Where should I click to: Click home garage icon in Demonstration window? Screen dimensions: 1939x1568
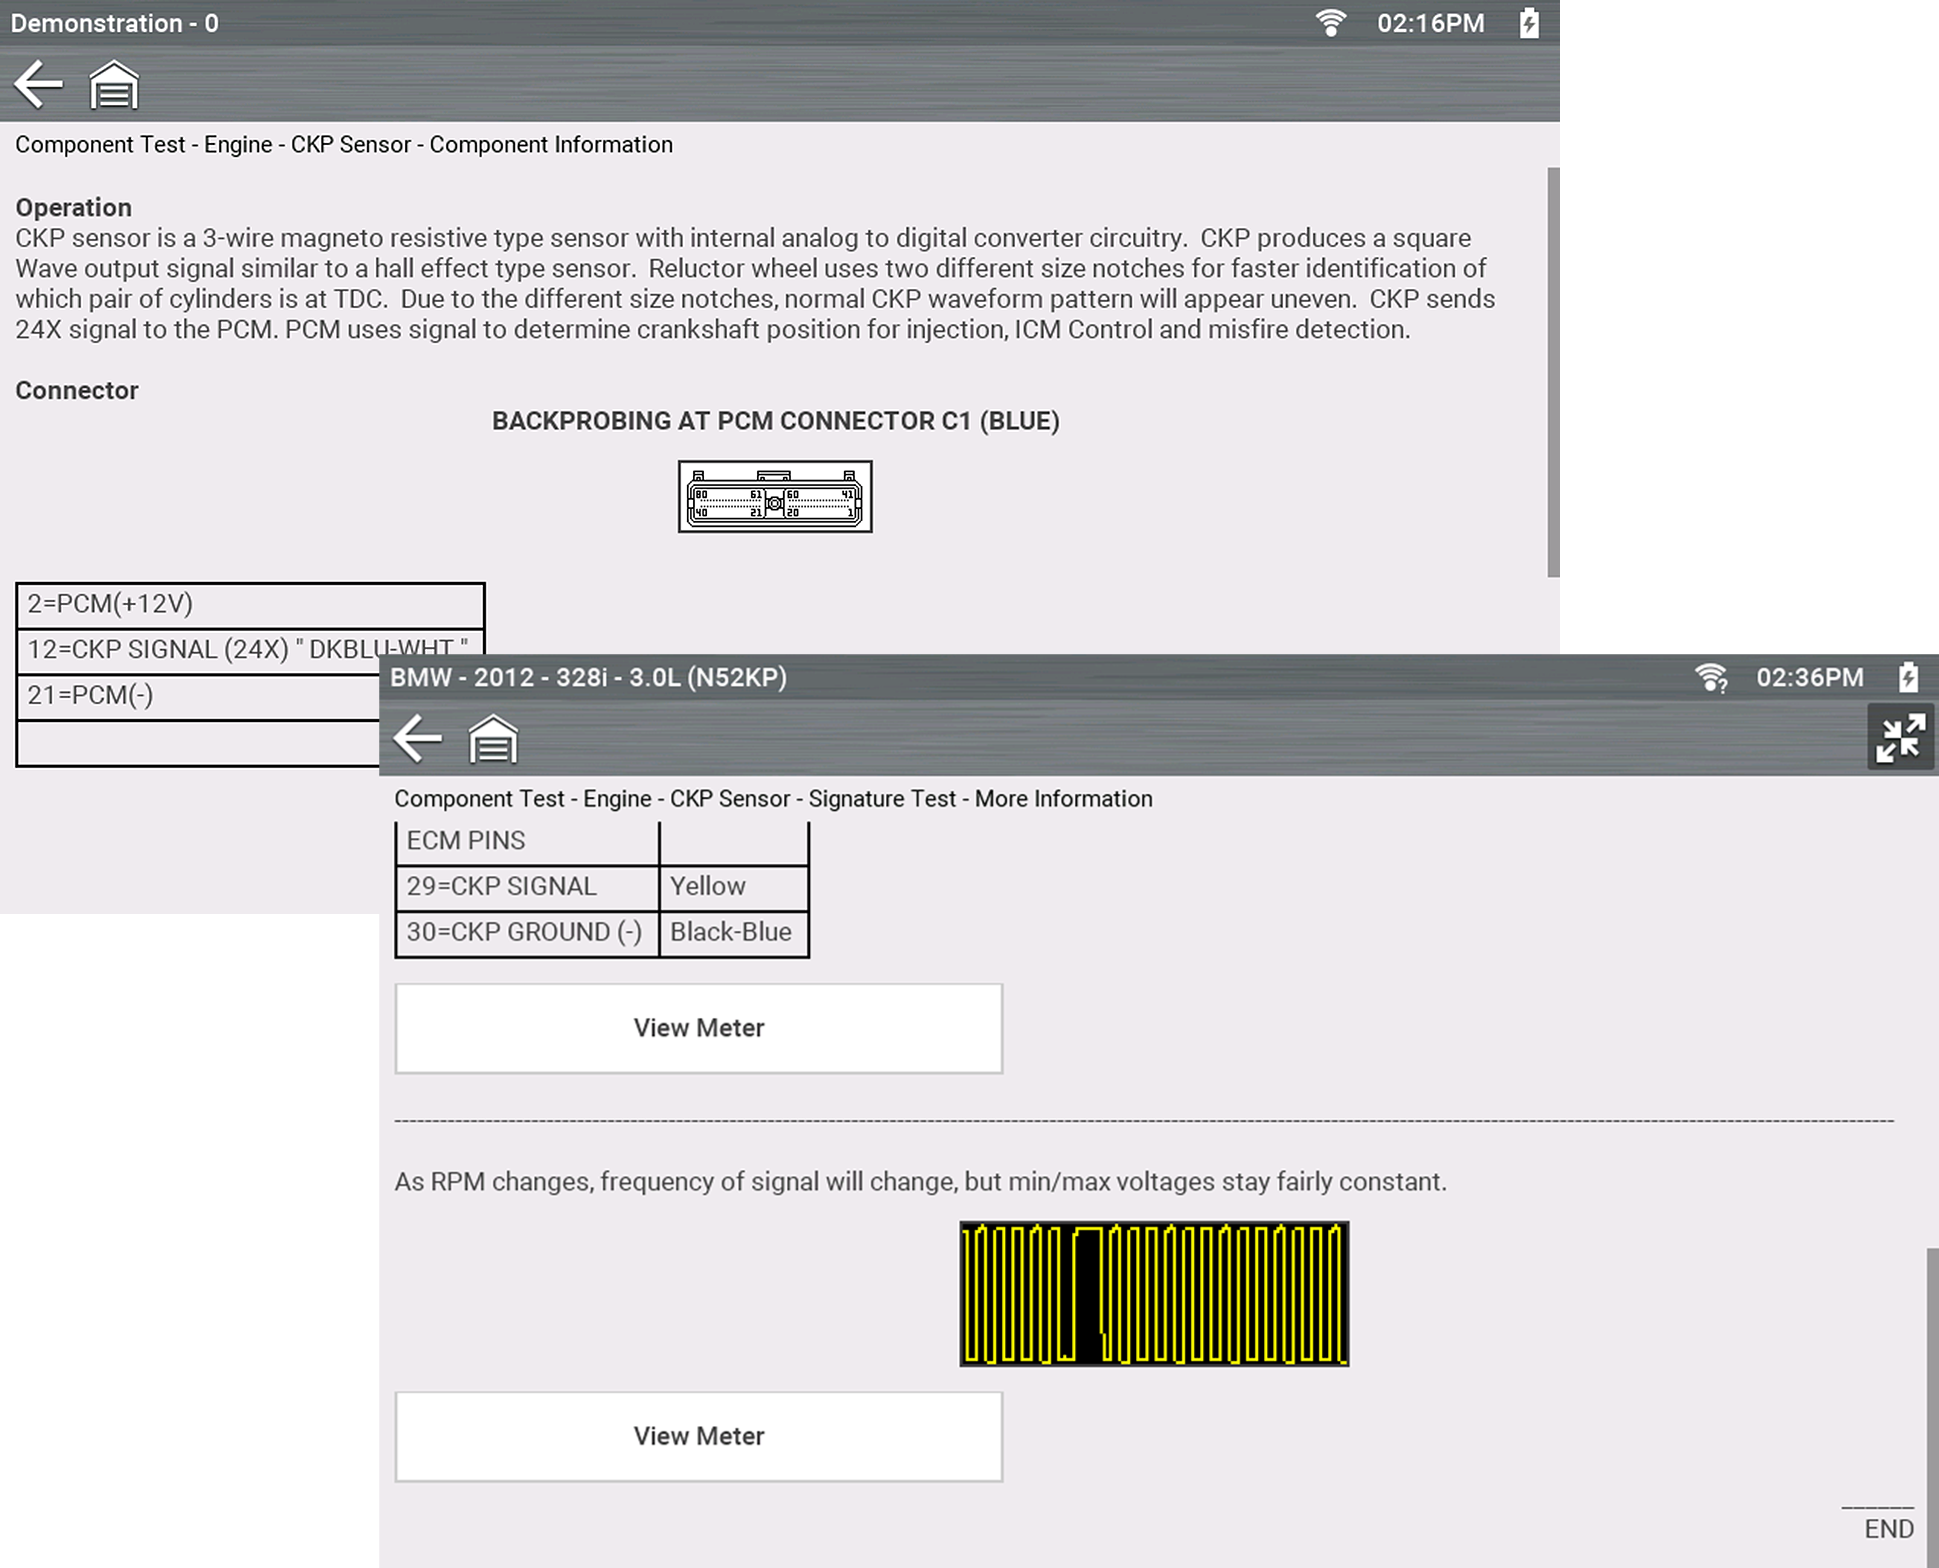(x=114, y=85)
